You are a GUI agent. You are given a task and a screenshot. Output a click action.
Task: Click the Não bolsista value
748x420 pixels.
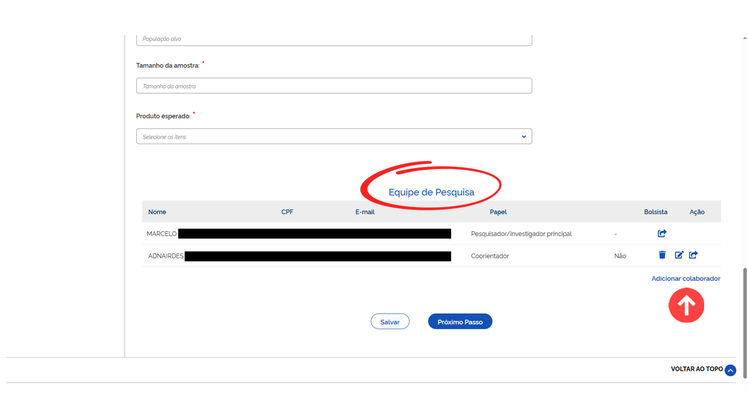(x=620, y=256)
